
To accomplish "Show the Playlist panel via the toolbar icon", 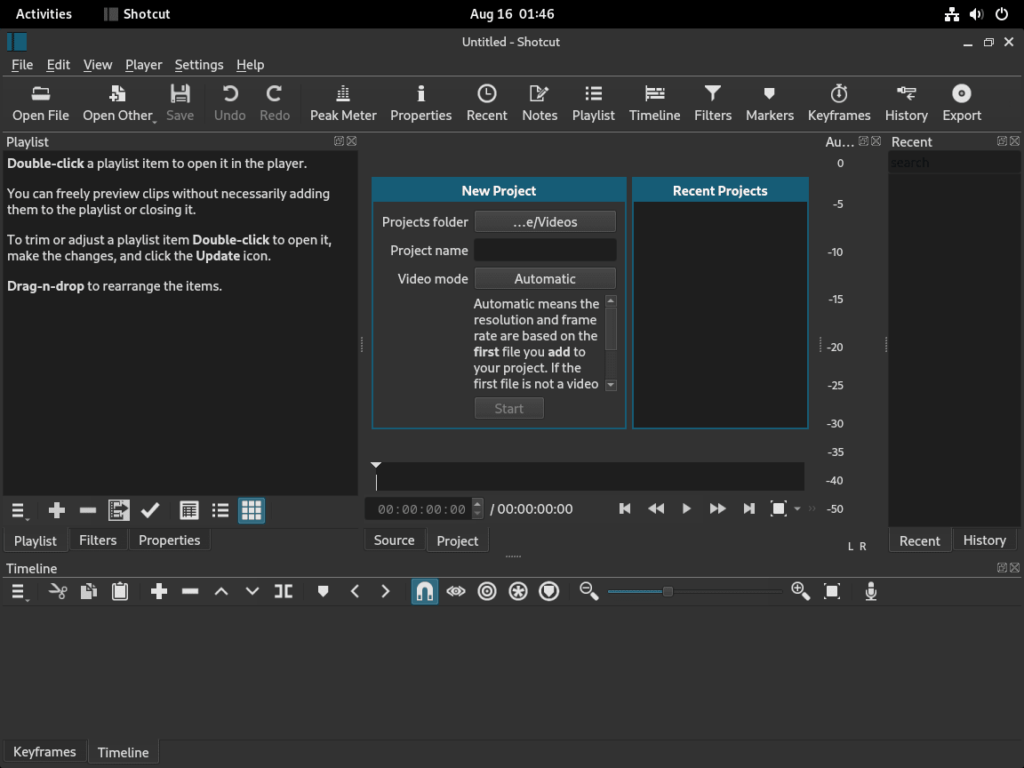I will coord(593,103).
